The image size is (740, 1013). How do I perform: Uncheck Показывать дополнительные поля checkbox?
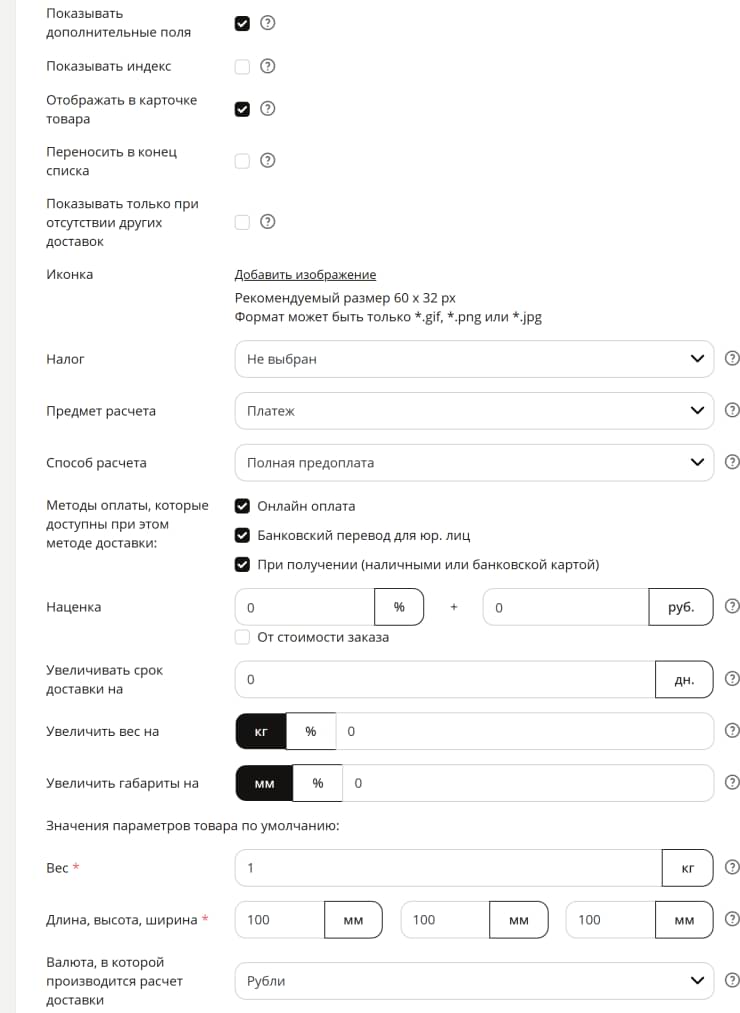242,23
